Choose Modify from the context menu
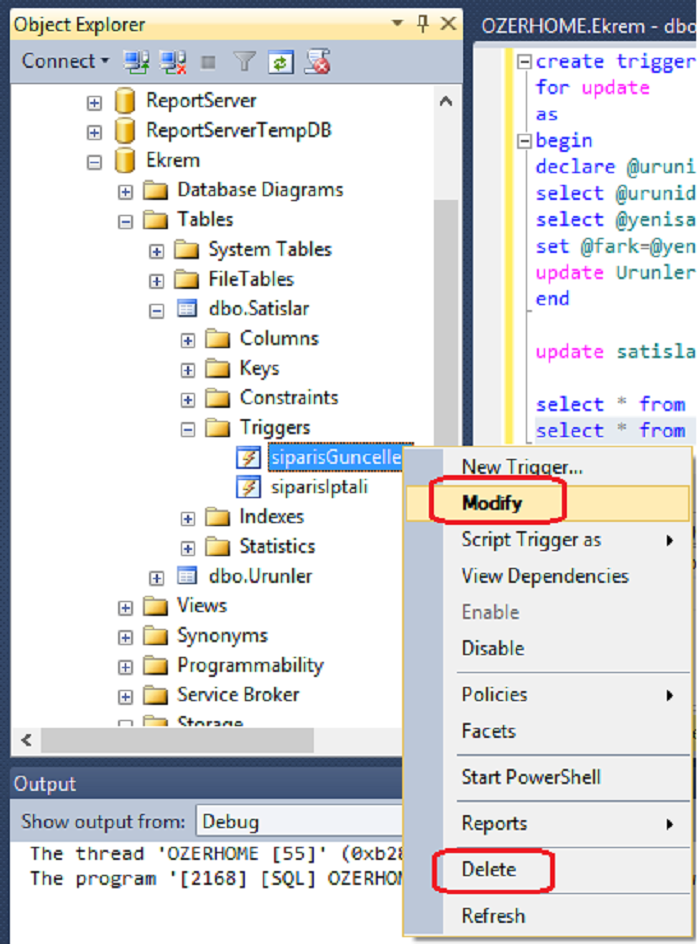The image size is (698, 944). (491, 503)
